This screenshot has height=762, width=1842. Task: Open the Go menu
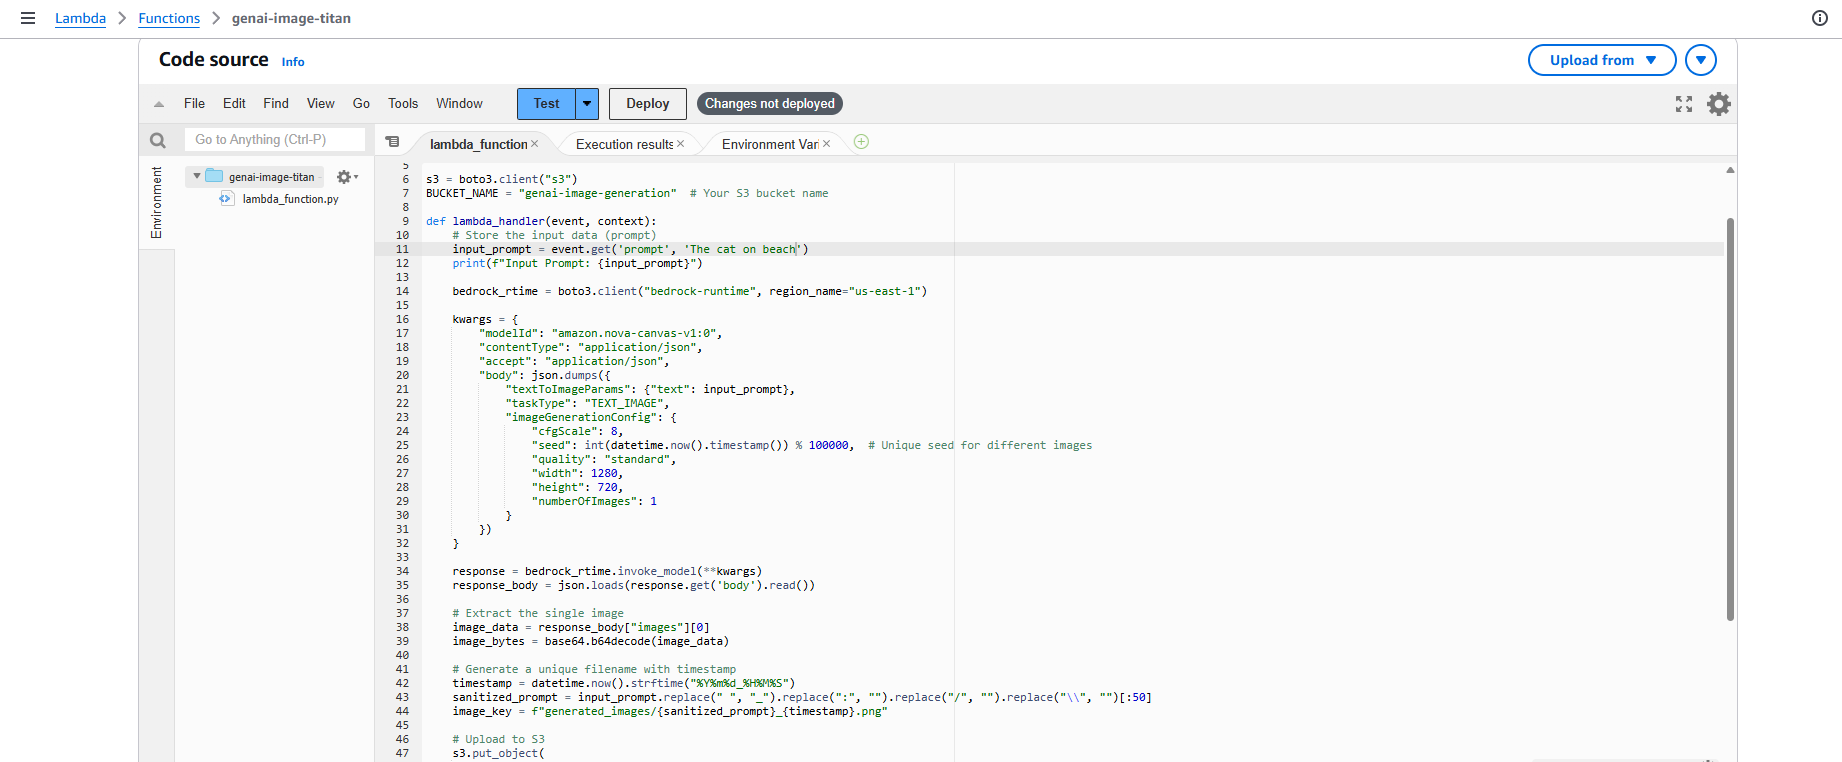[361, 104]
